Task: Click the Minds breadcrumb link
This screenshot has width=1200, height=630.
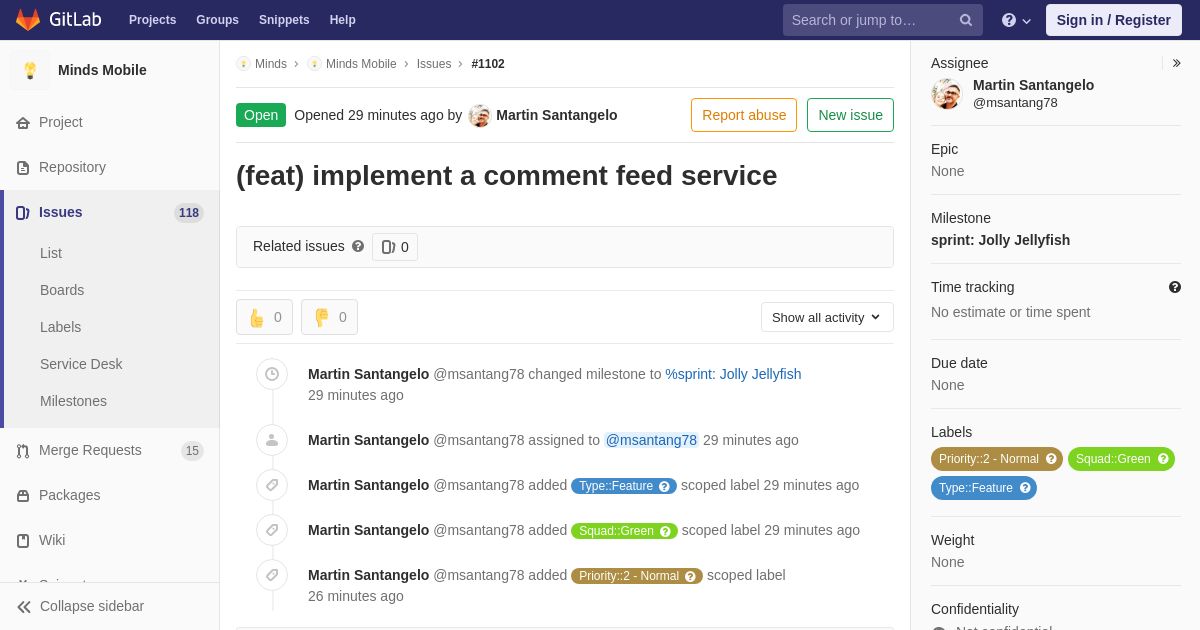Action: (x=271, y=64)
